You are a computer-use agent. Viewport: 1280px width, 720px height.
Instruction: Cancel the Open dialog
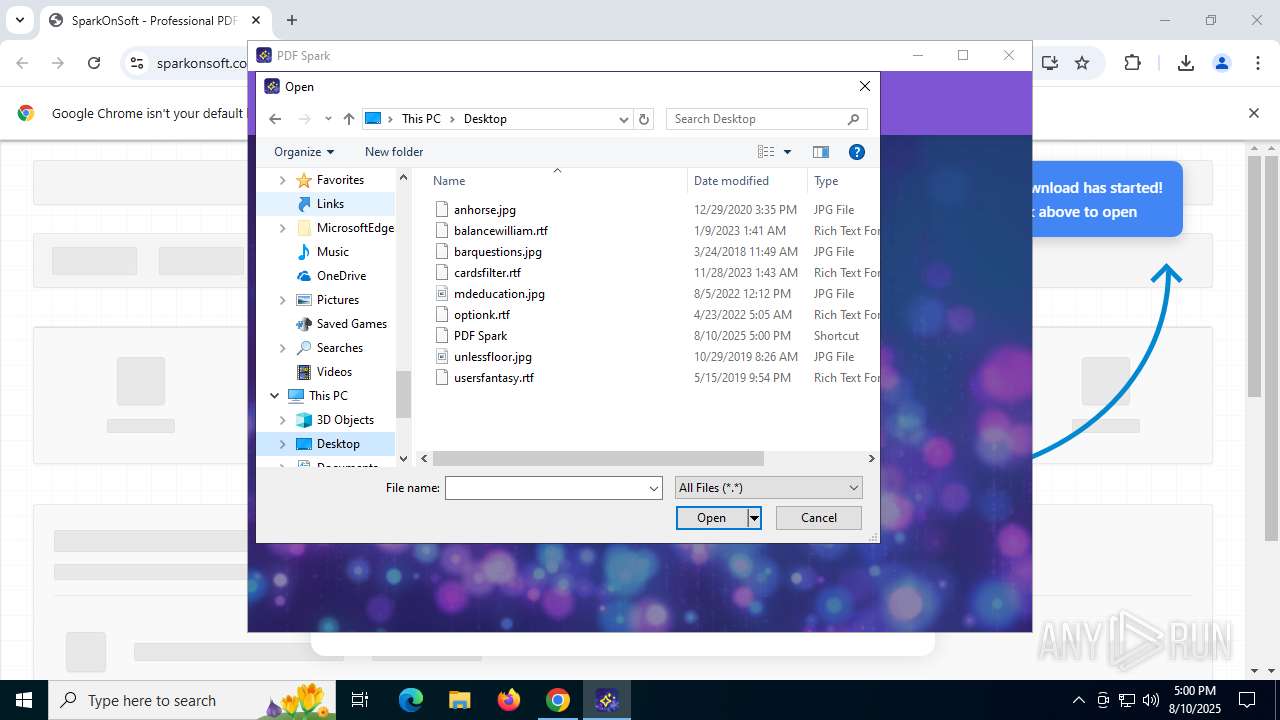click(x=819, y=518)
